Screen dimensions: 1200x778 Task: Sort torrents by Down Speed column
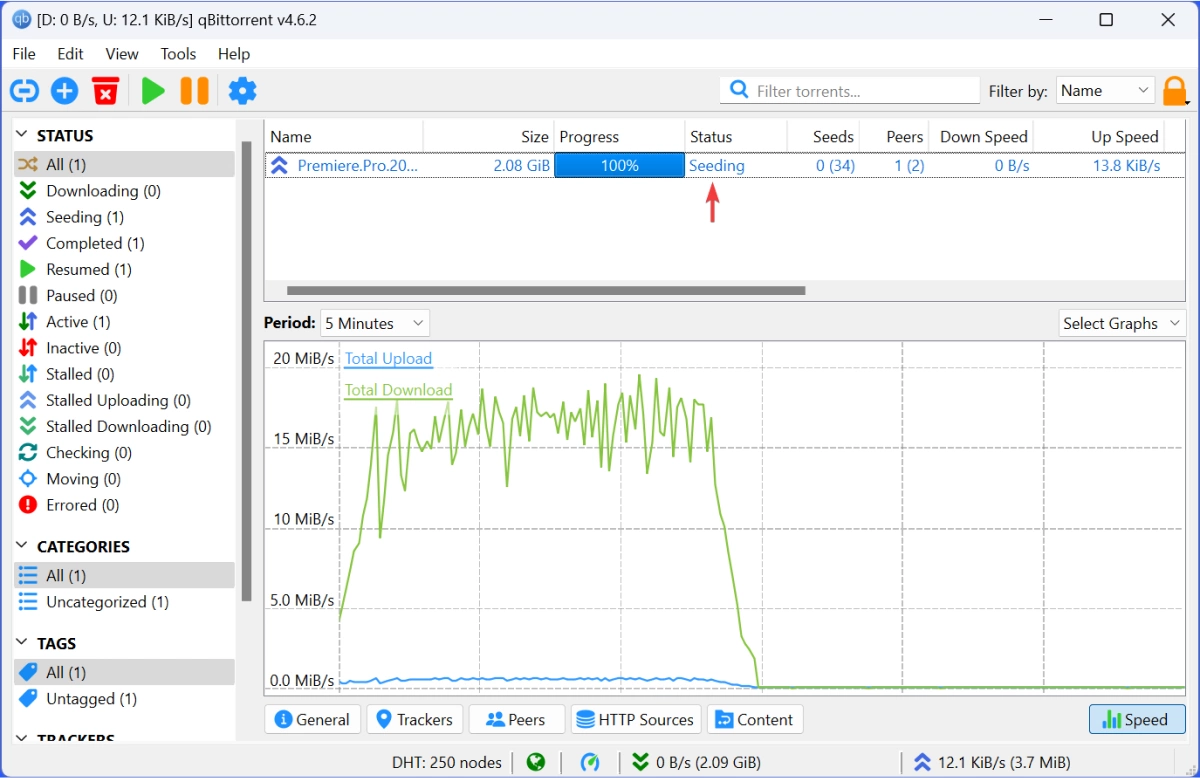click(x=981, y=136)
